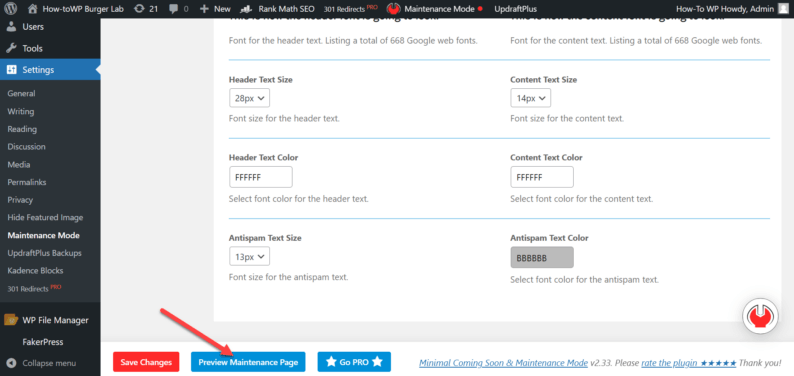Click the Admin avatar in top right
The height and width of the screenshot is (376, 794).
click(x=783, y=9)
